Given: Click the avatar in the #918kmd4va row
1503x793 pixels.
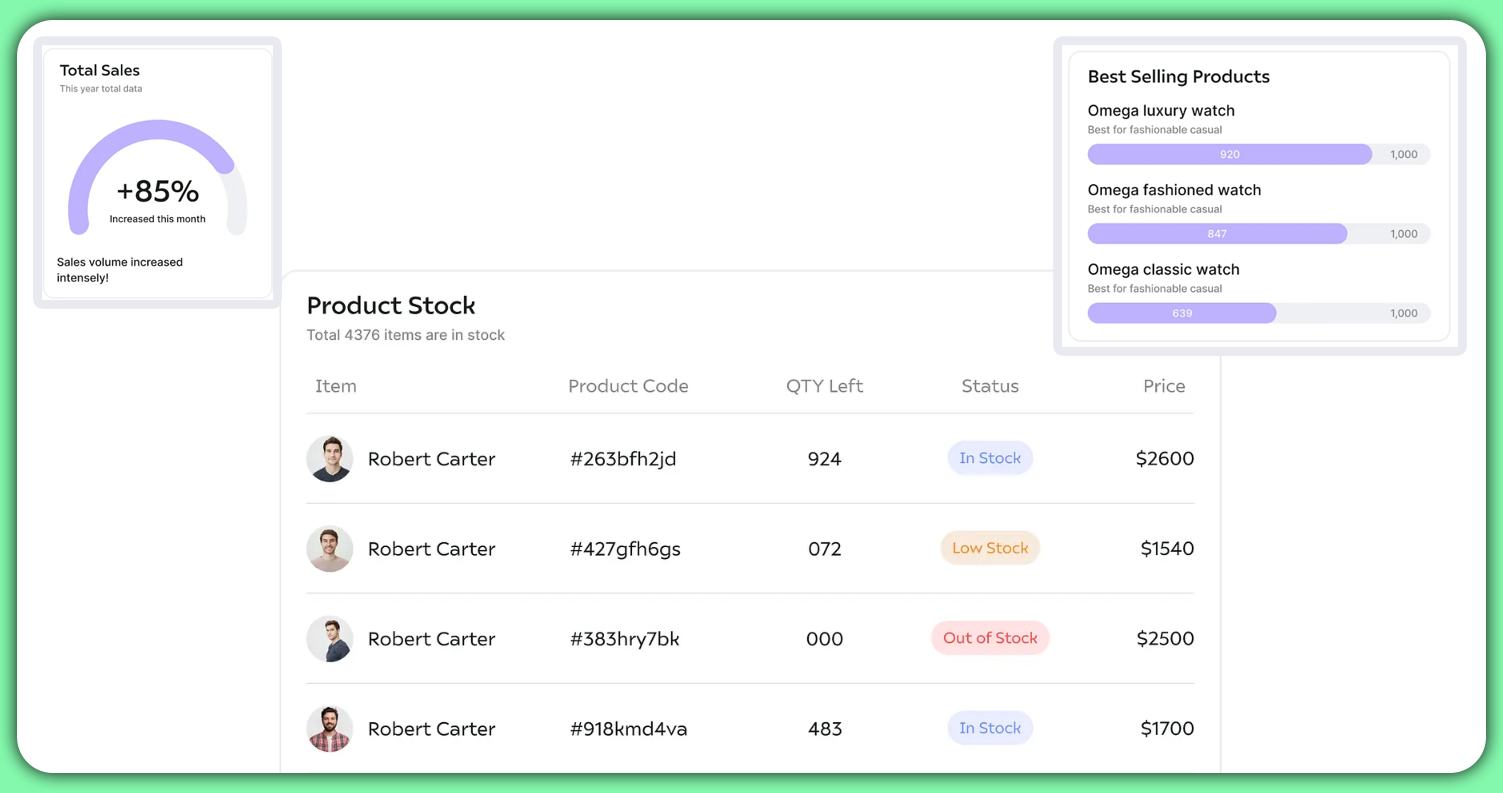Looking at the screenshot, I should [329, 729].
